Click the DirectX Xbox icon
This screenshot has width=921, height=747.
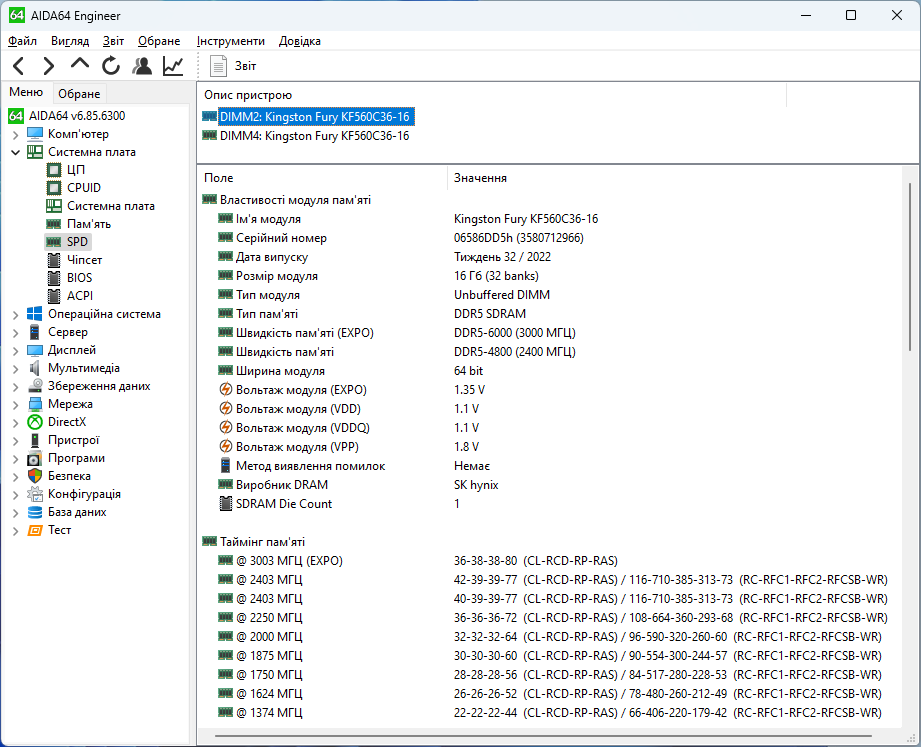pos(35,422)
